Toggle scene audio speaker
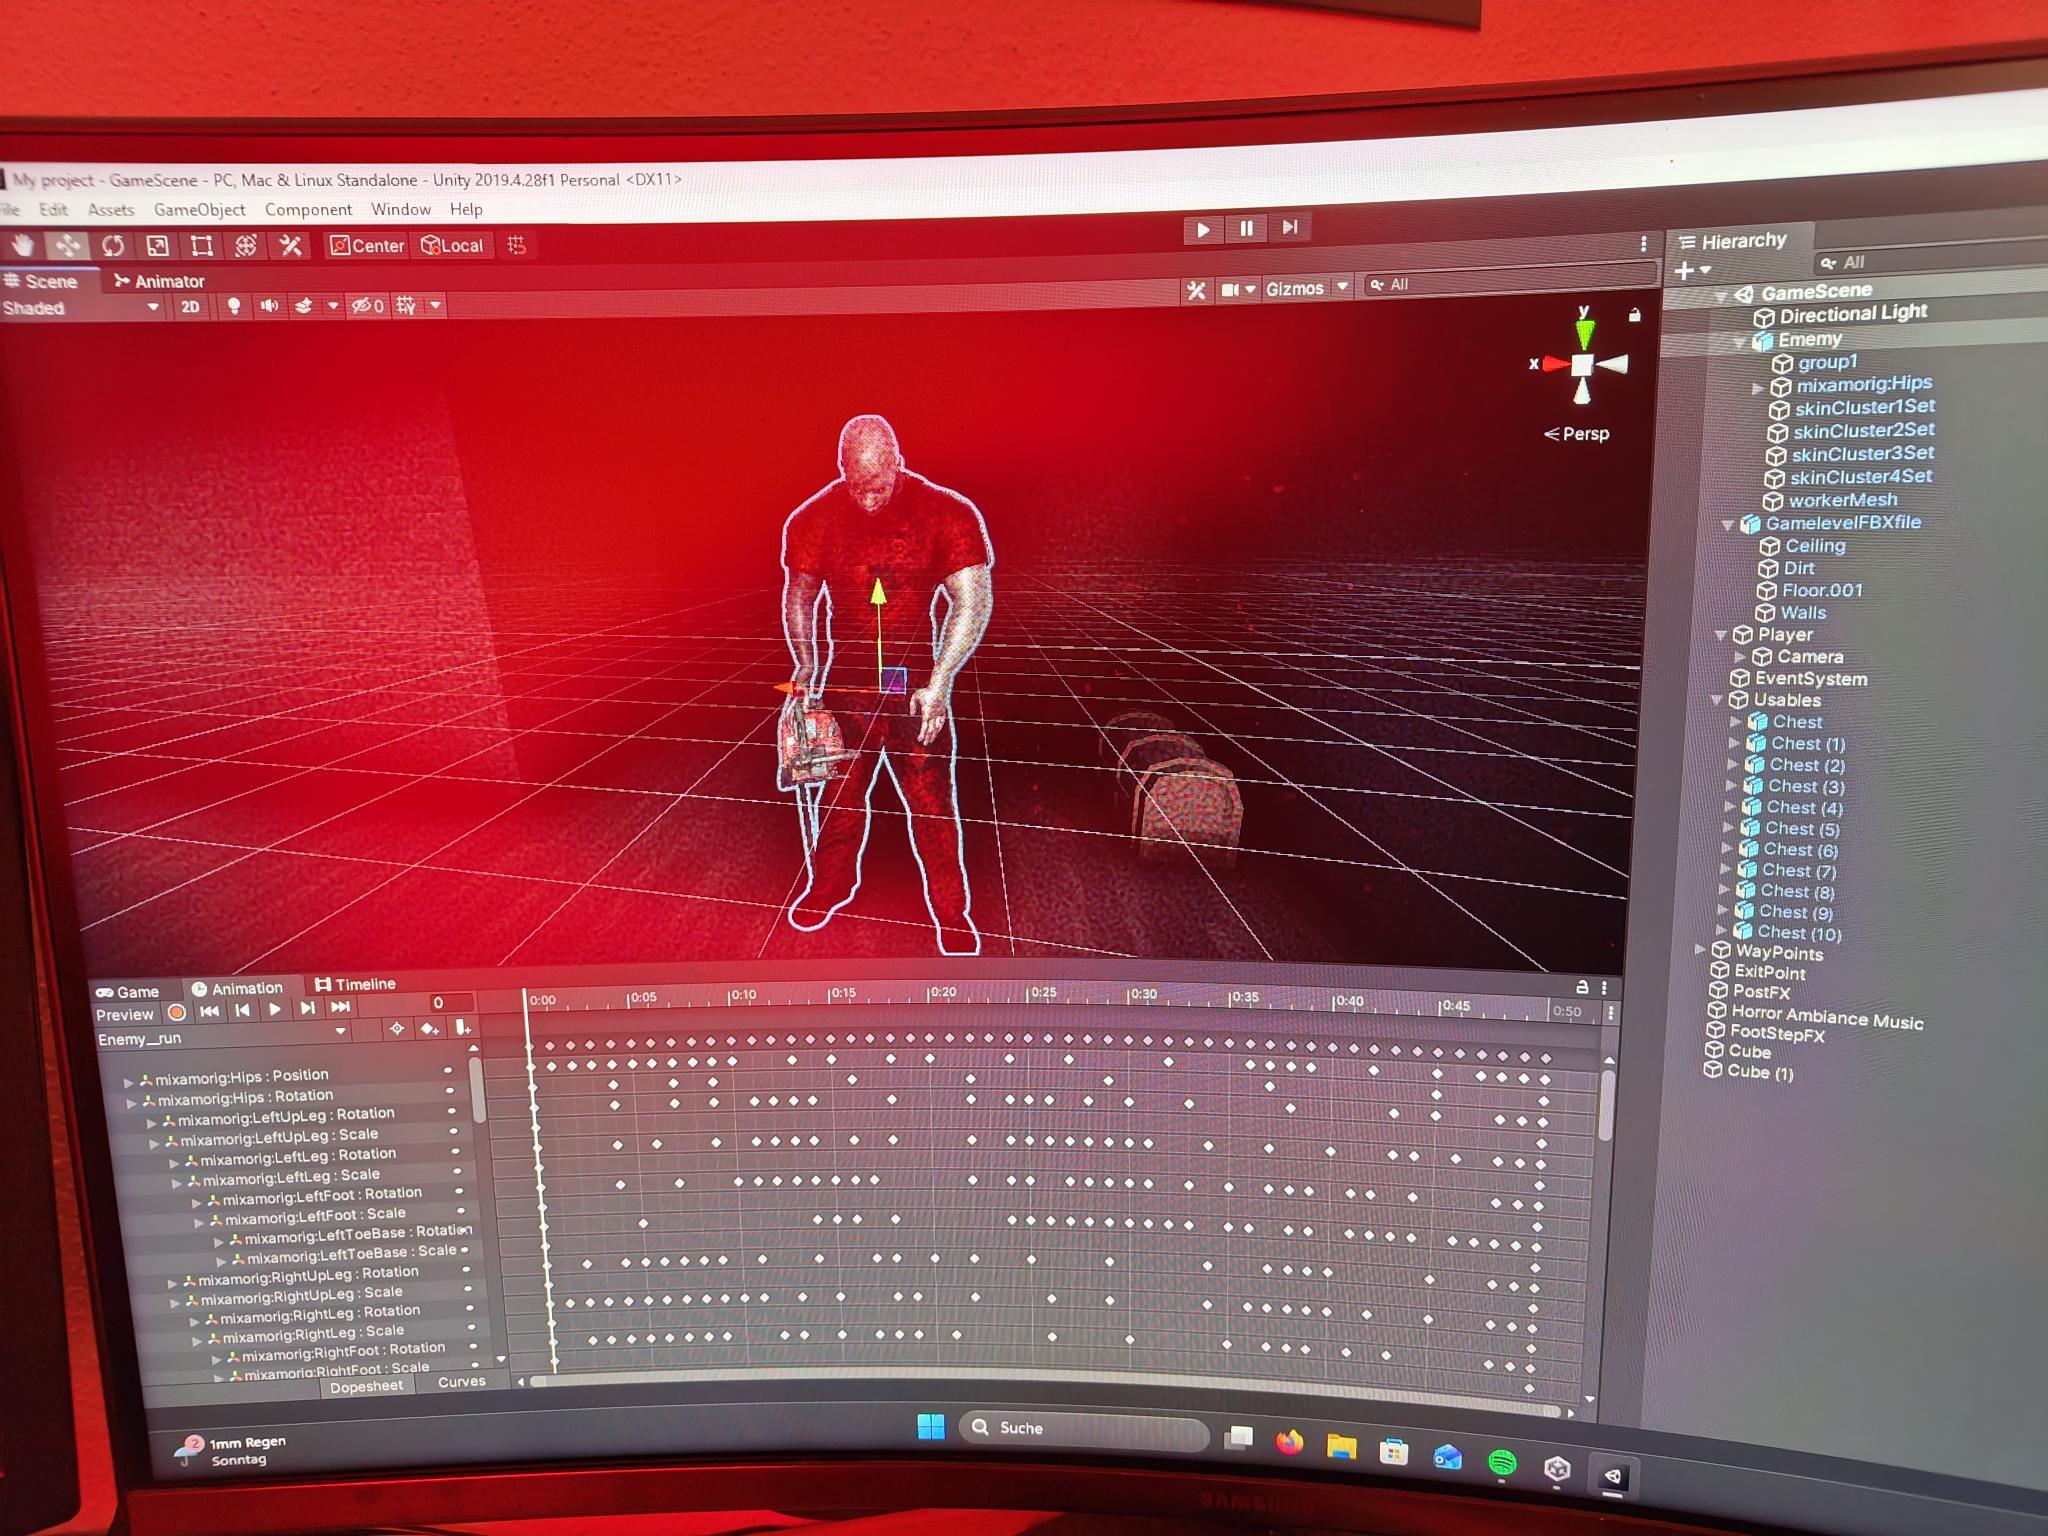 click(x=268, y=306)
